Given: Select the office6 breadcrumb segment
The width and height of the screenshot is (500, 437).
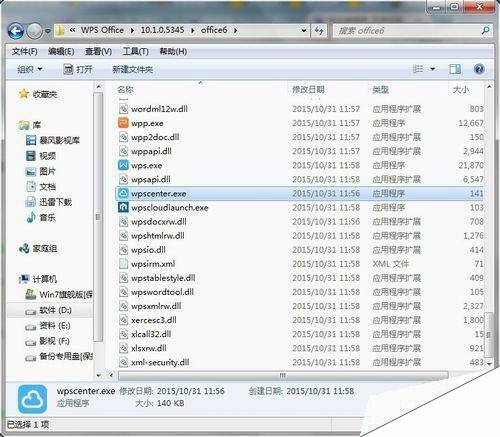Looking at the screenshot, I should click(x=214, y=30).
